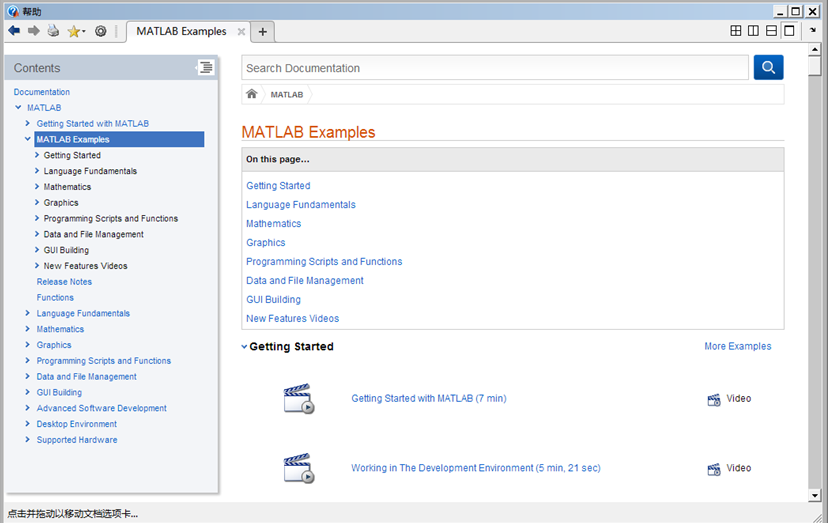Click the blue search magnifier button
Image resolution: width=831 pixels, height=523 pixels.
coord(768,68)
